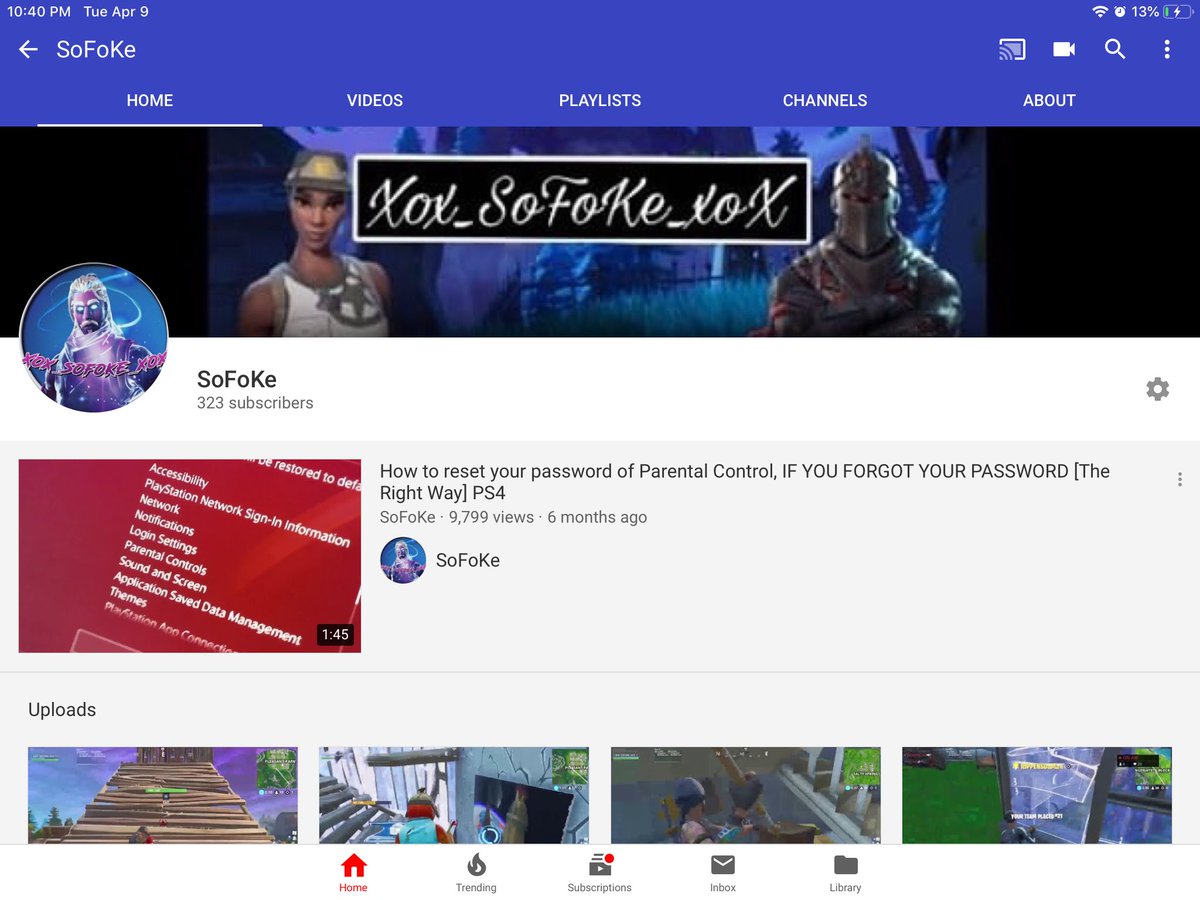Open the SoFoKe channel link under the video
Image resolution: width=1200 pixels, height=900 pixels.
[438, 560]
